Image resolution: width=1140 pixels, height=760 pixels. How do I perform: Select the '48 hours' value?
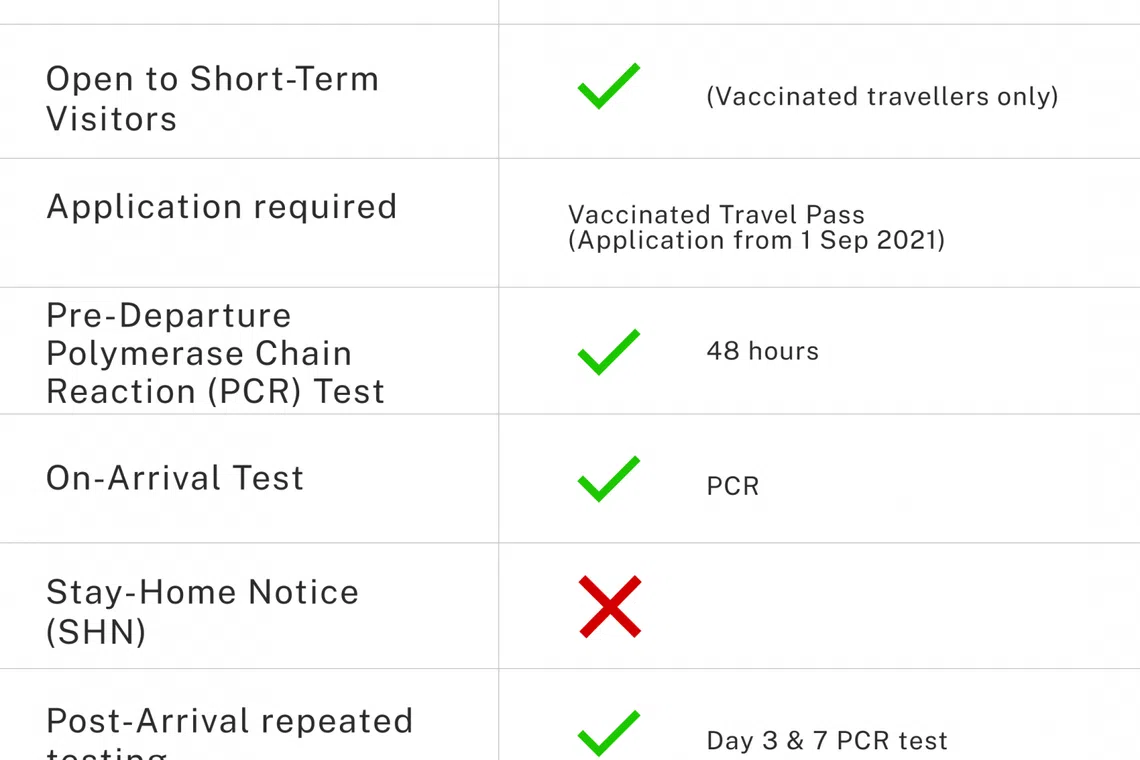point(762,351)
